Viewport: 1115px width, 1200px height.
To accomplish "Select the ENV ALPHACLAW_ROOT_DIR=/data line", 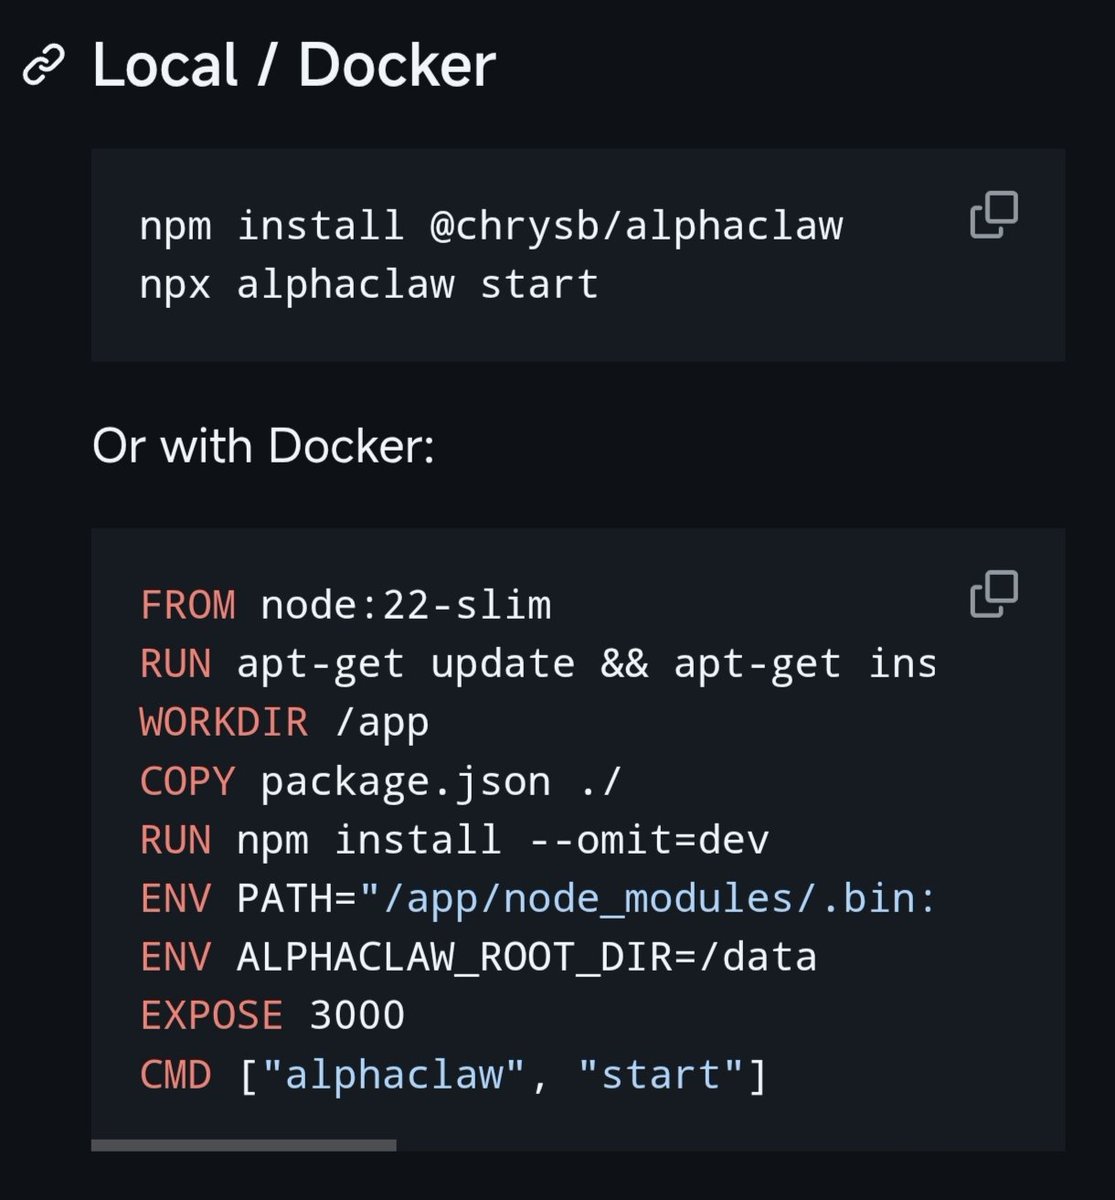I will (x=478, y=957).
